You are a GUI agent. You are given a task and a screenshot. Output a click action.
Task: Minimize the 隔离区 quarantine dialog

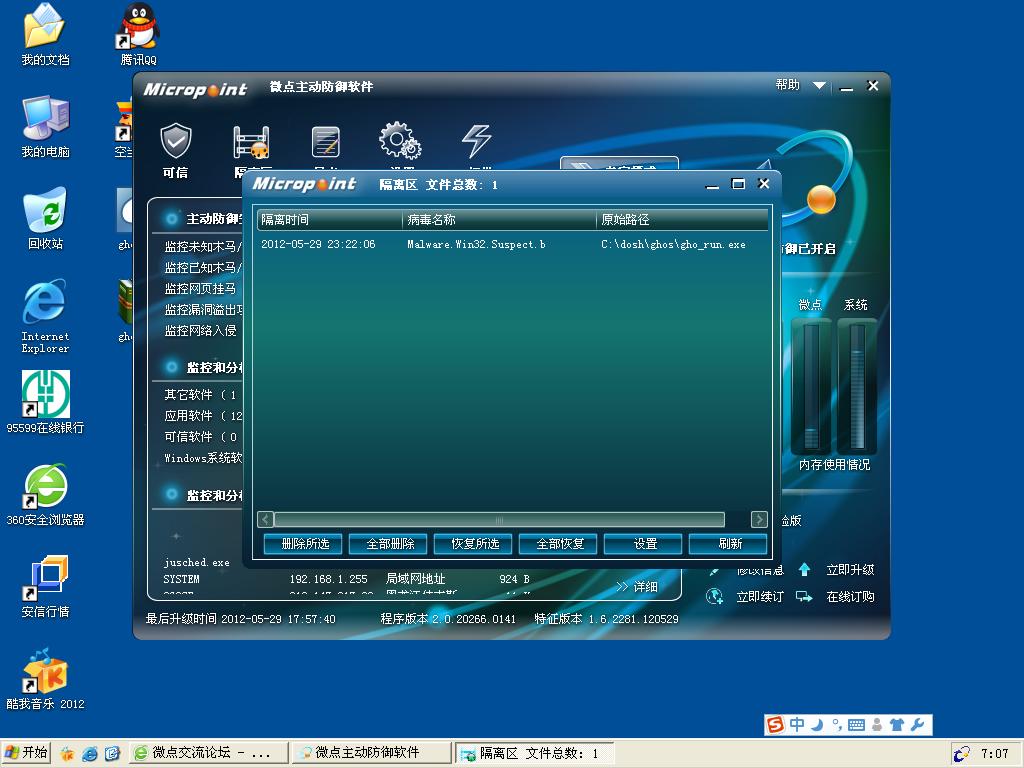pyautogui.click(x=712, y=185)
